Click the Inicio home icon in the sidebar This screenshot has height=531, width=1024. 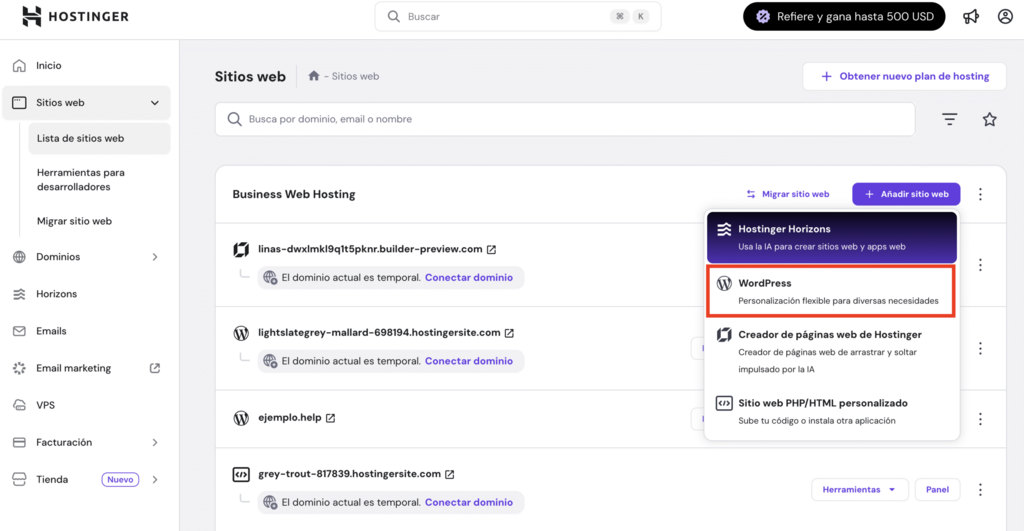pos(20,65)
